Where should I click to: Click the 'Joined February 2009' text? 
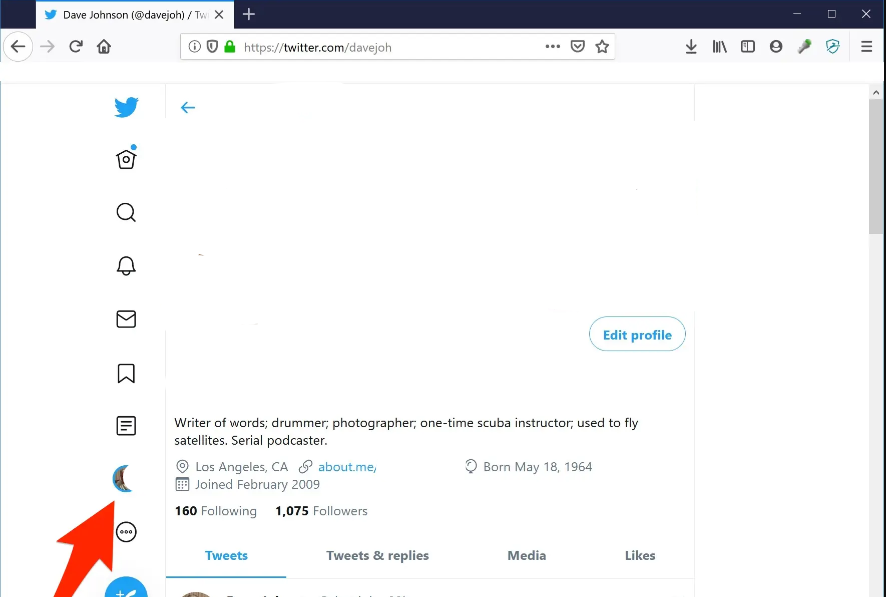point(257,485)
